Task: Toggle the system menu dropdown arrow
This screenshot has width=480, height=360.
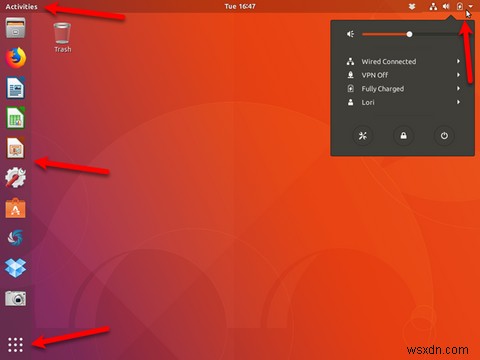Action: 470,6
